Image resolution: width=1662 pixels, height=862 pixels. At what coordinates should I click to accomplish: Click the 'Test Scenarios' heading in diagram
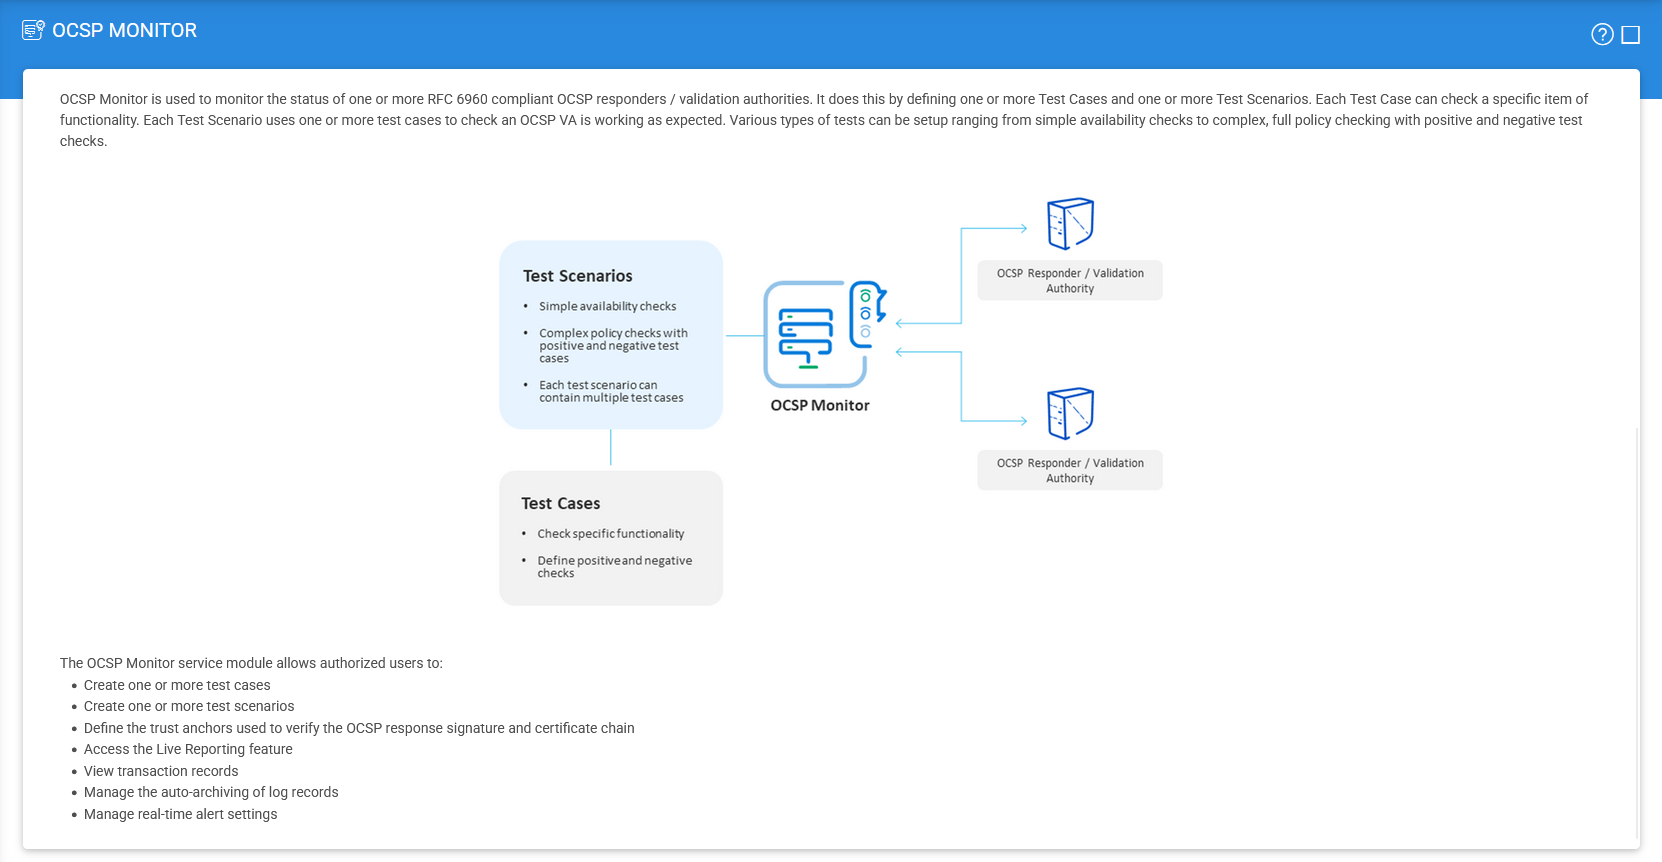(577, 276)
